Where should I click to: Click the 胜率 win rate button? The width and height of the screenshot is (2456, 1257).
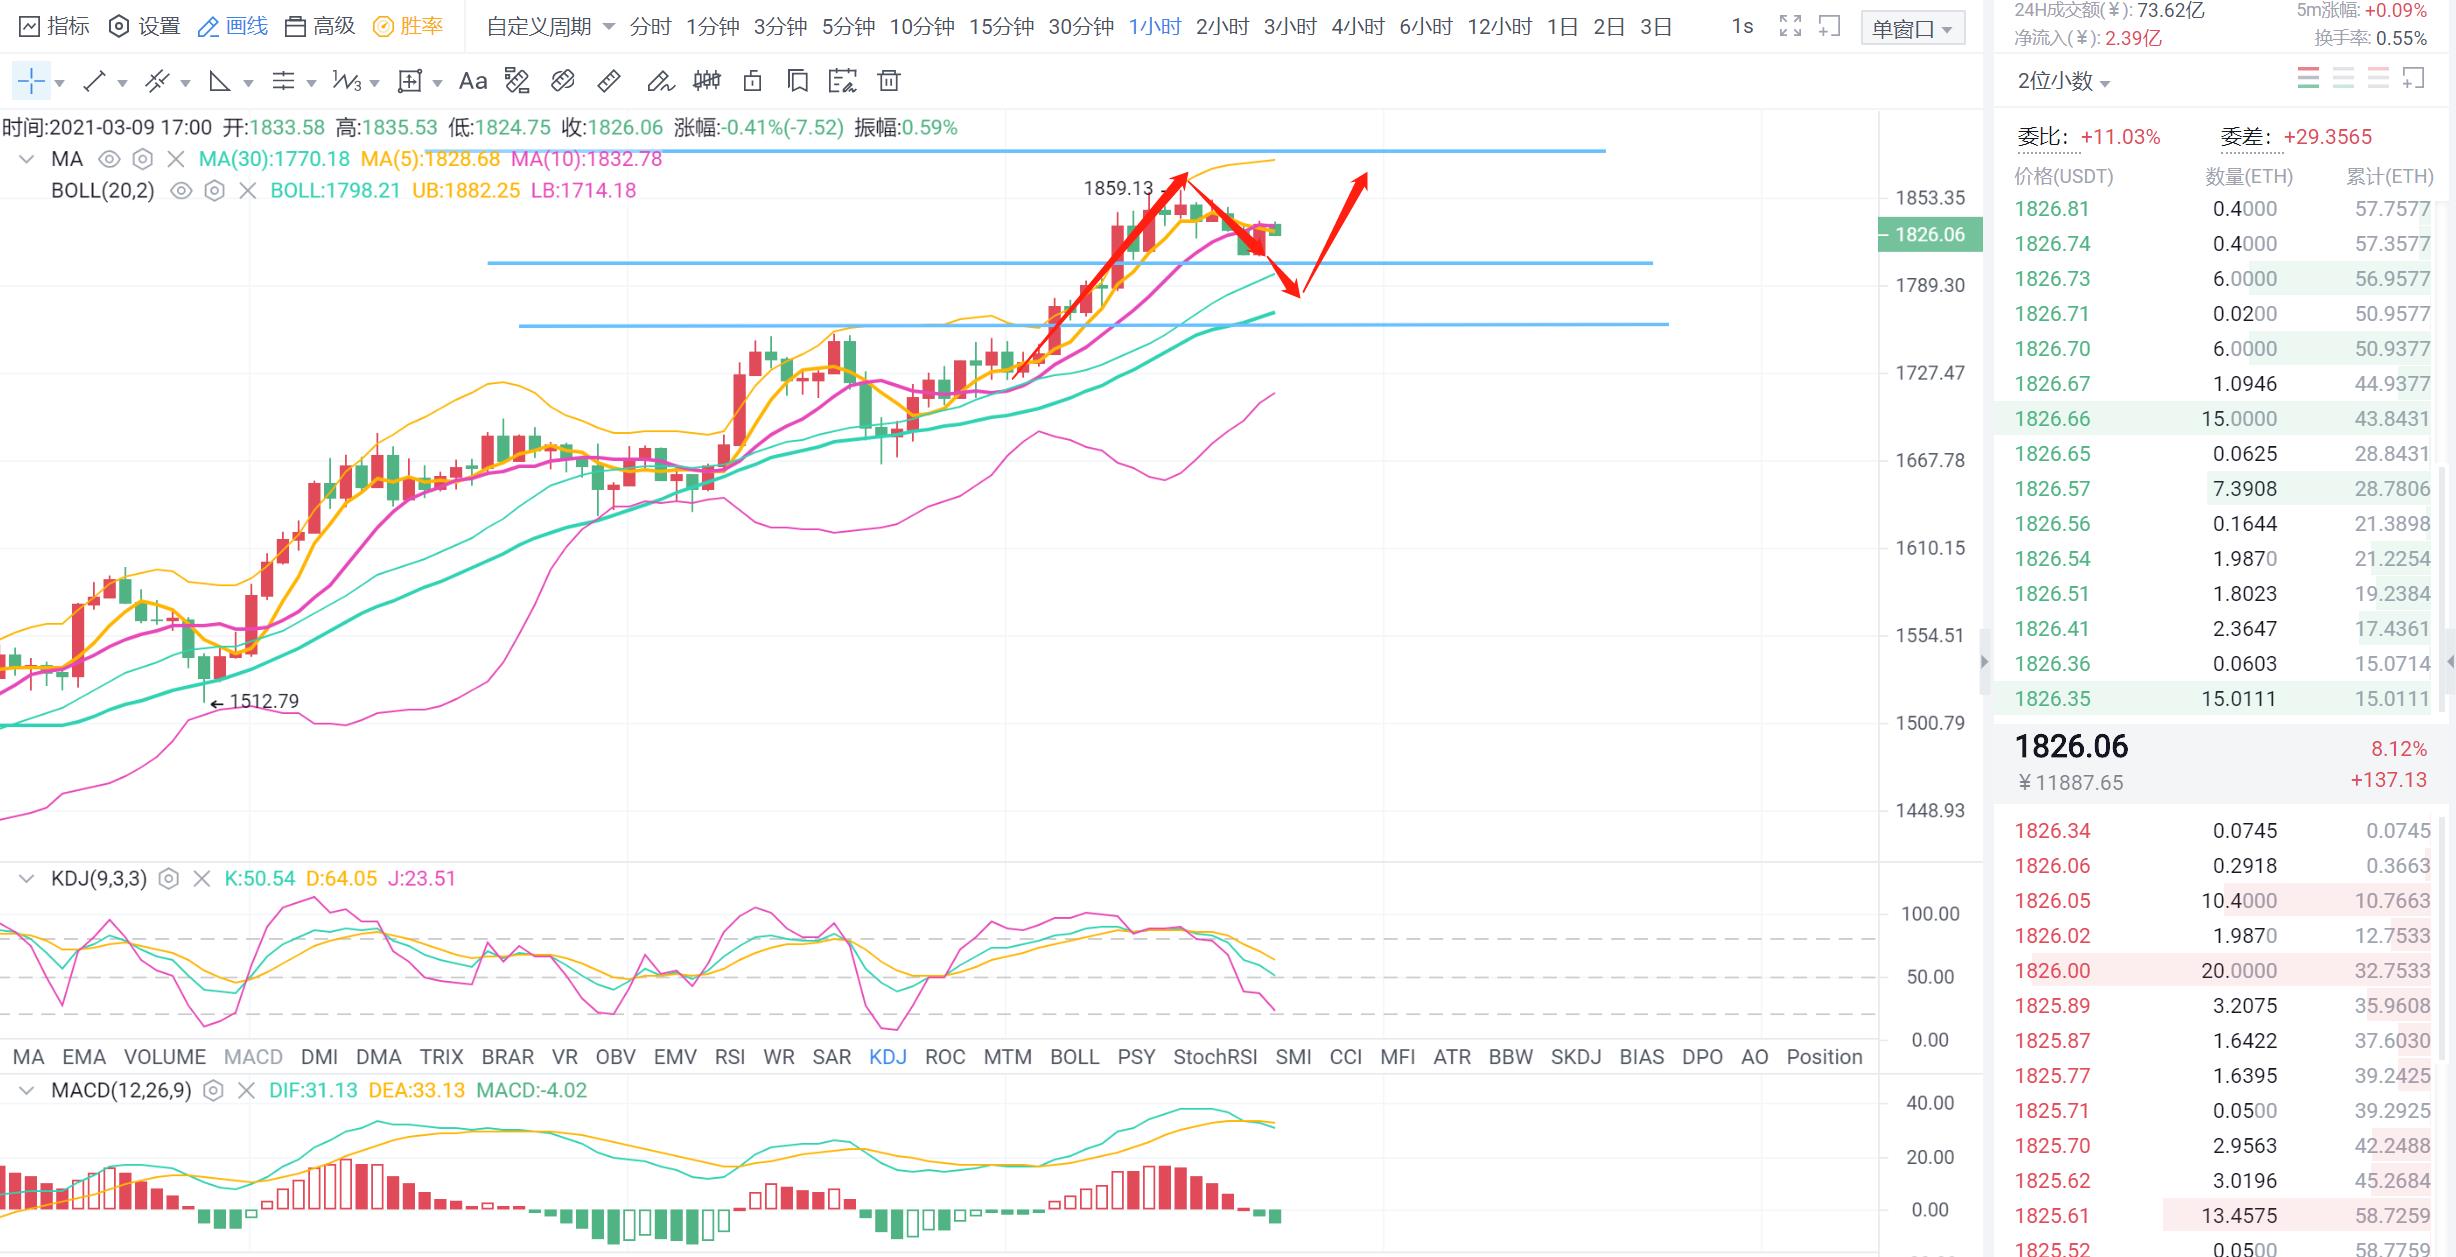(407, 27)
